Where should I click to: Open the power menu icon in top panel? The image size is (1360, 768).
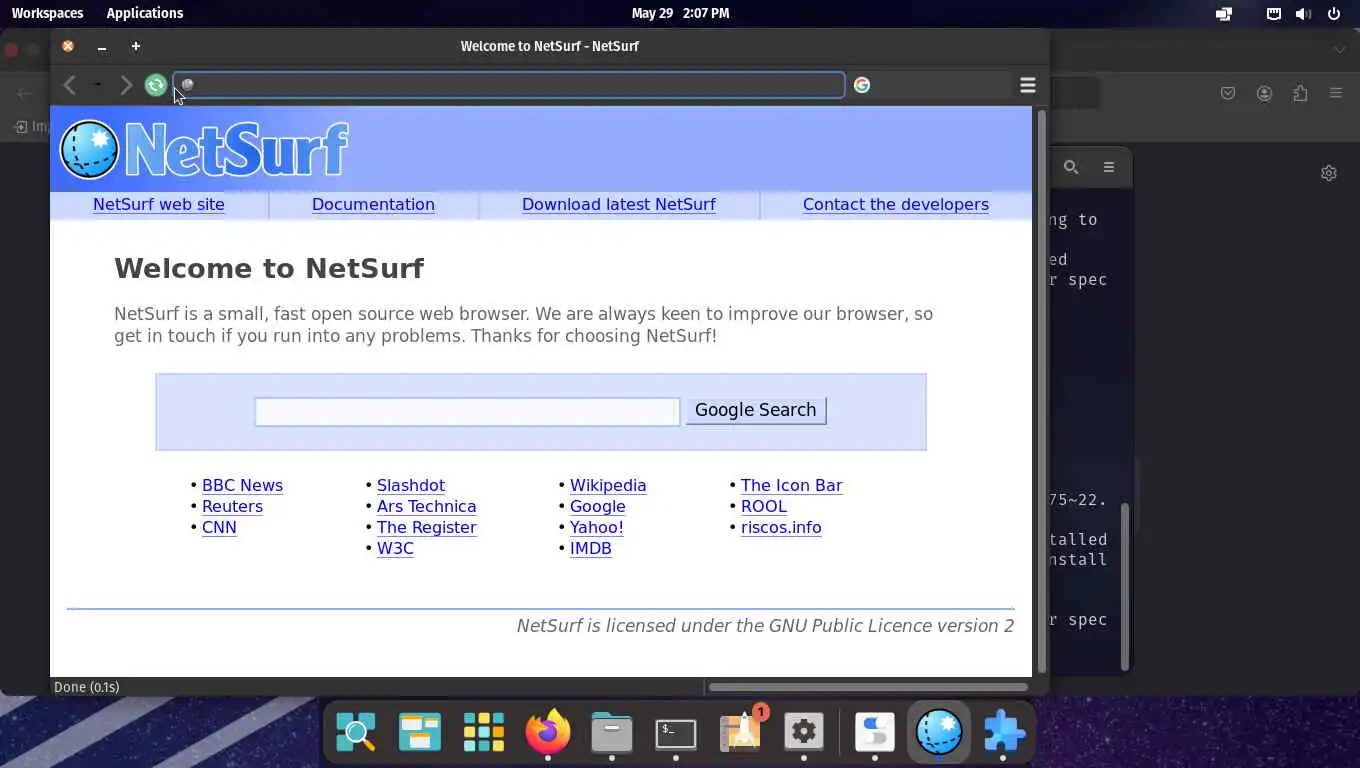point(1334,14)
